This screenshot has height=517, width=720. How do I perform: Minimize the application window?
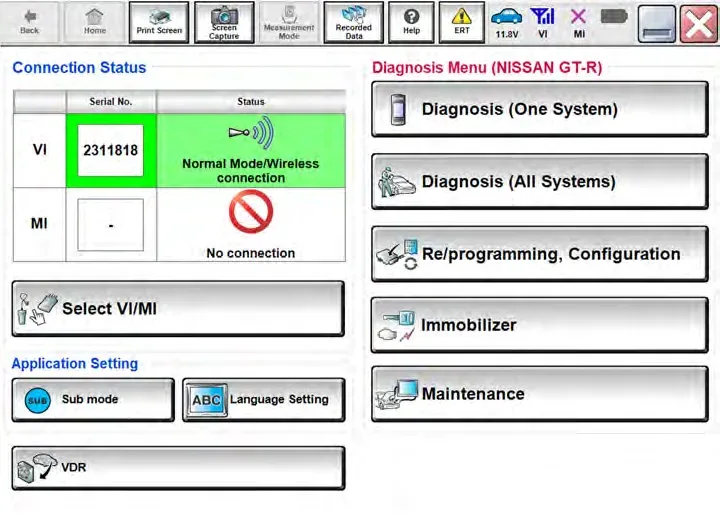657,24
